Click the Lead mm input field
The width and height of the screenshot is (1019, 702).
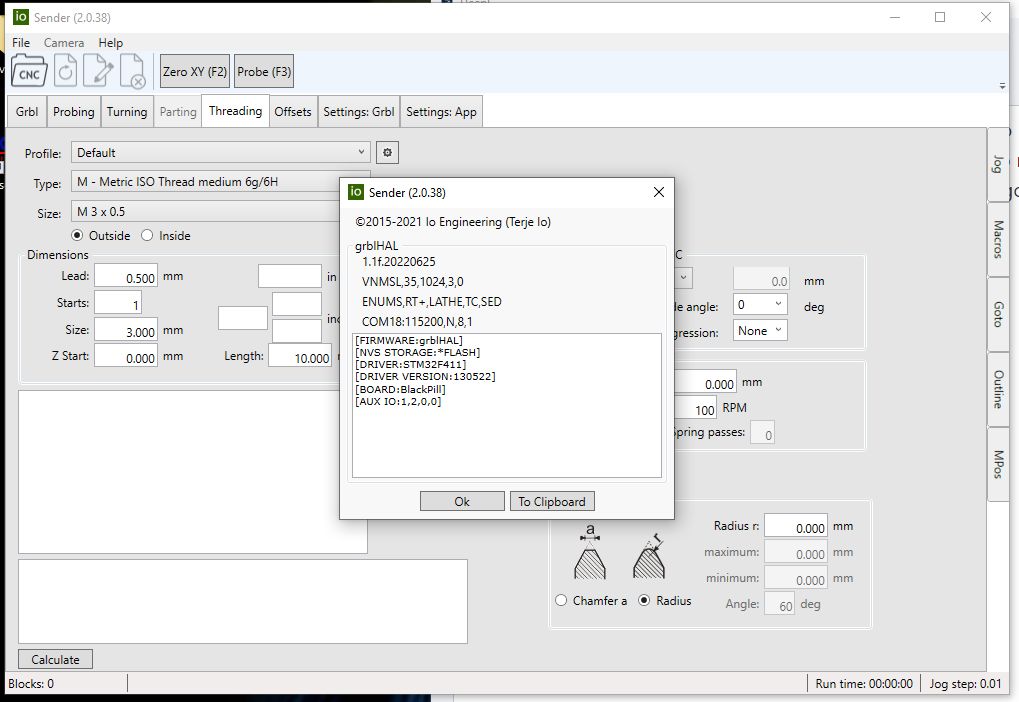tap(126, 276)
